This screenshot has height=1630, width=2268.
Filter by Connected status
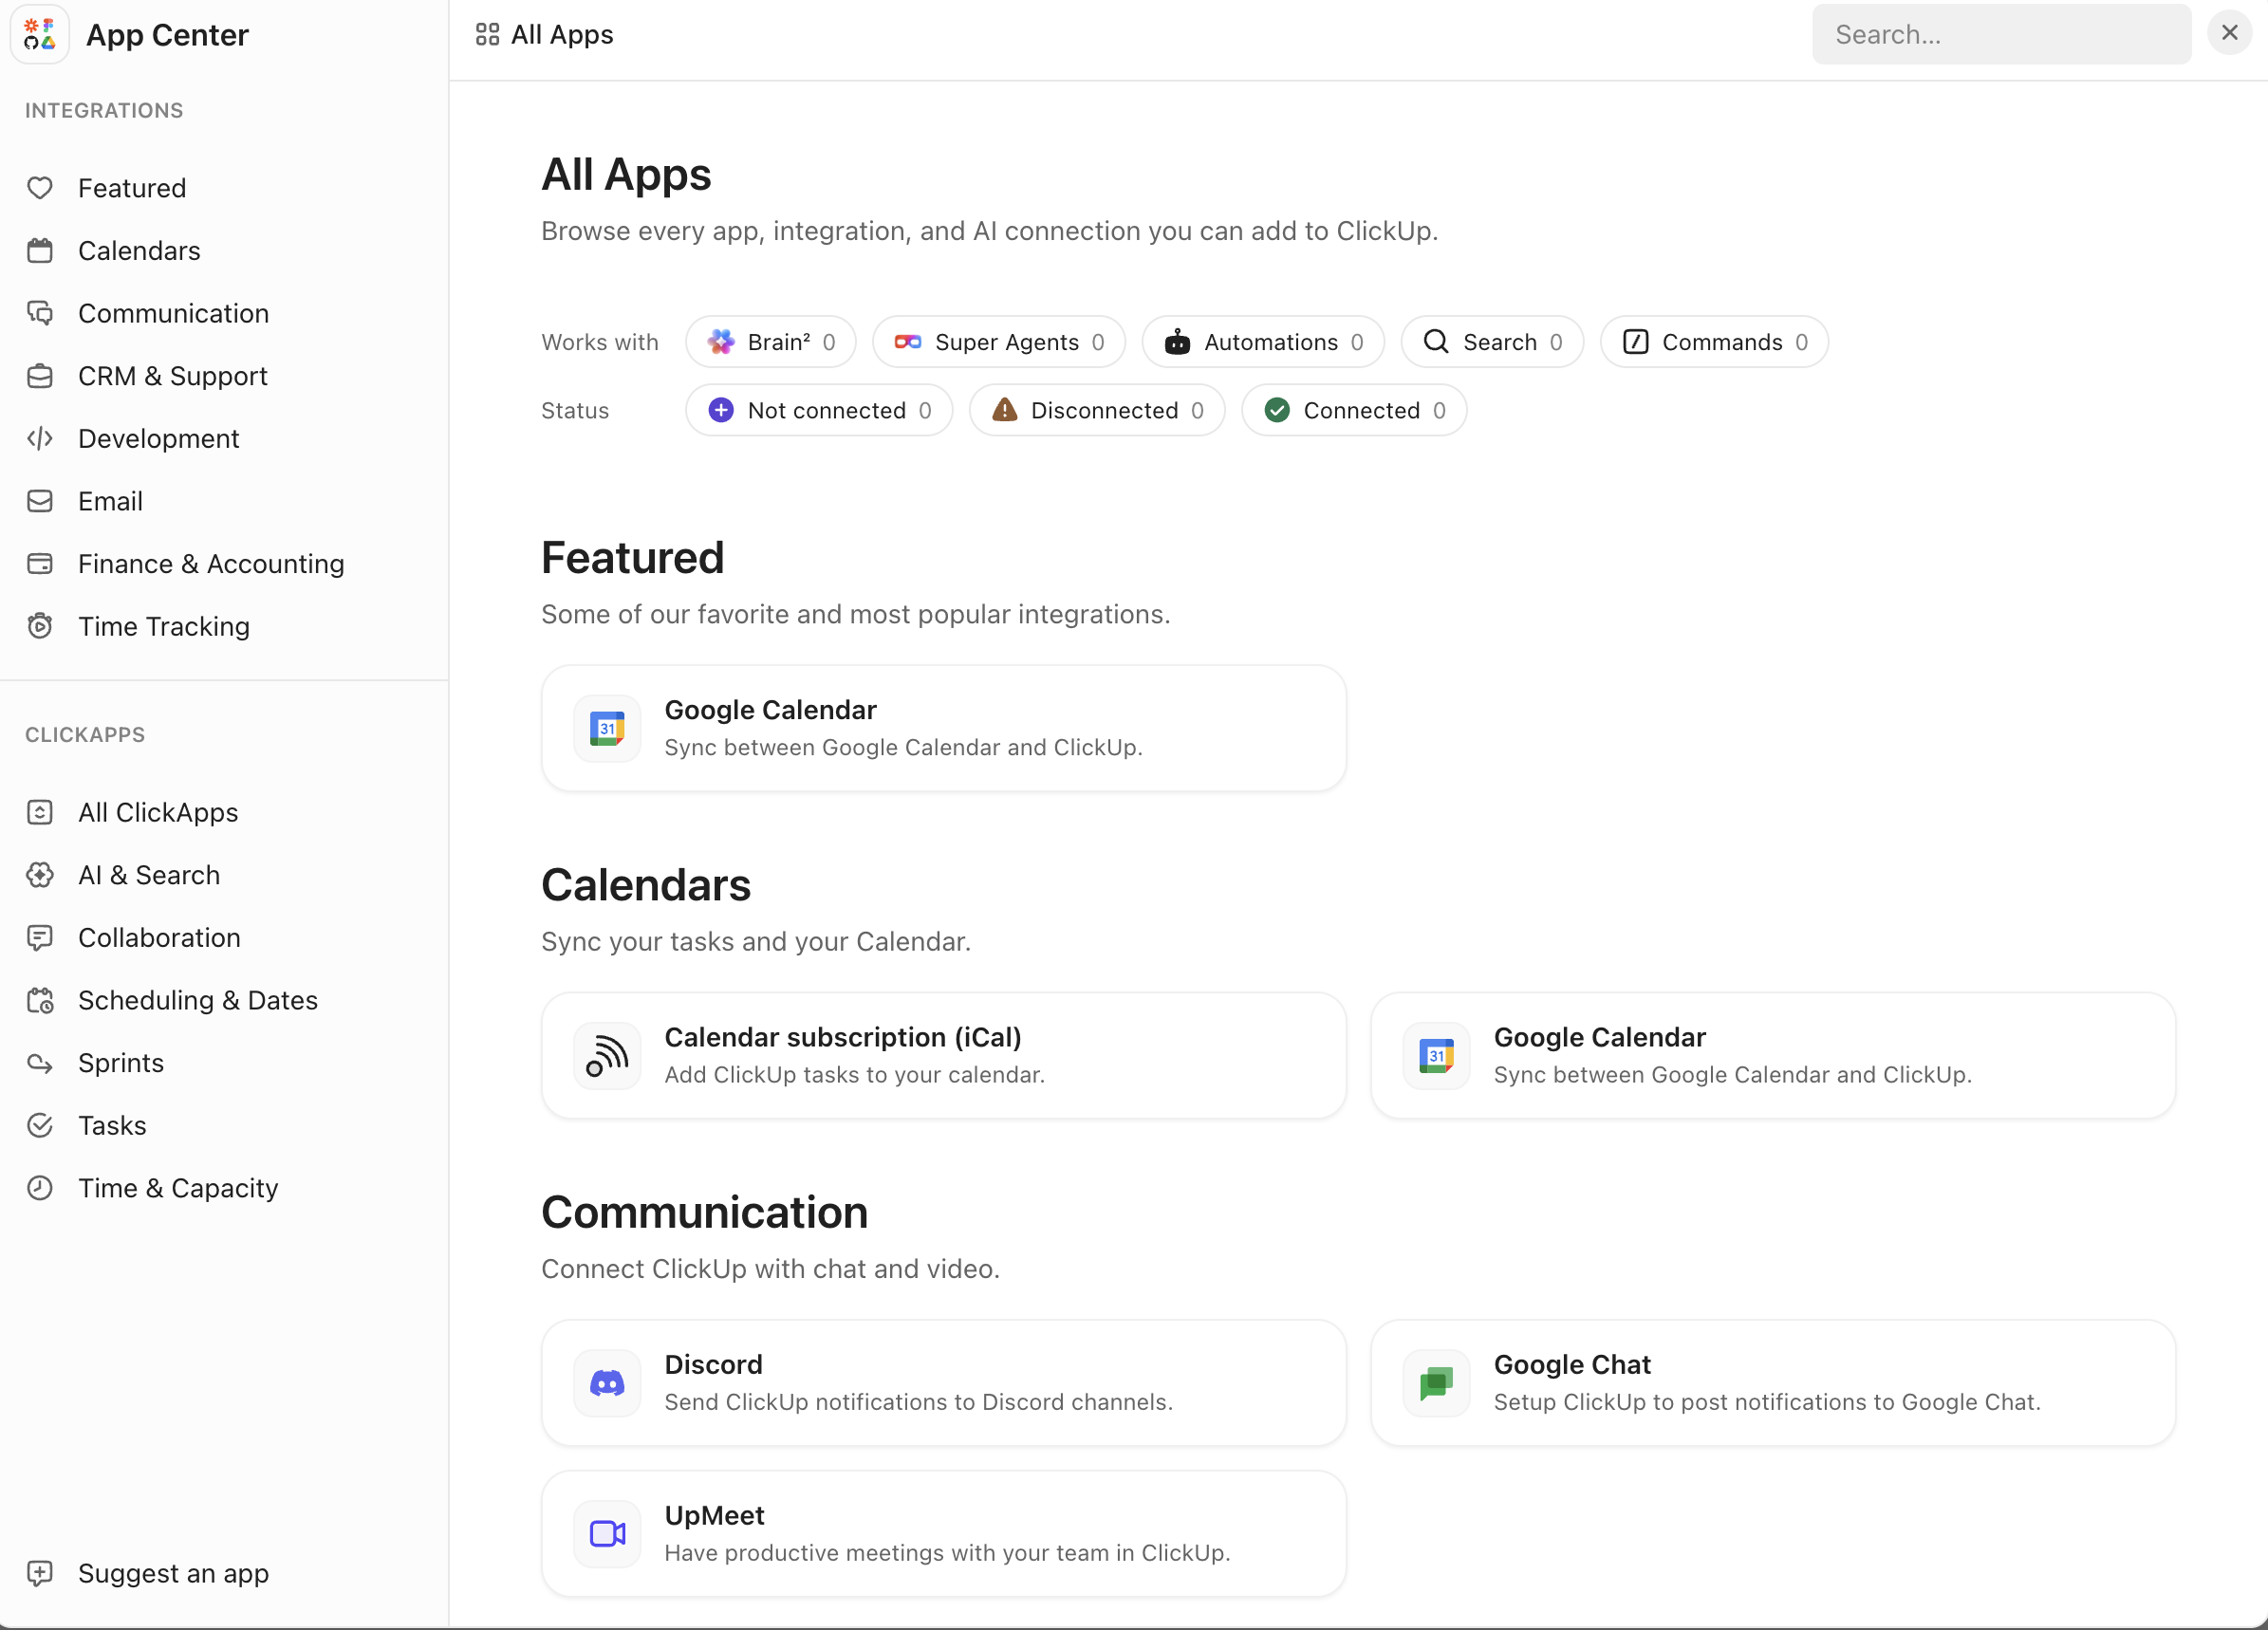coord(1354,410)
